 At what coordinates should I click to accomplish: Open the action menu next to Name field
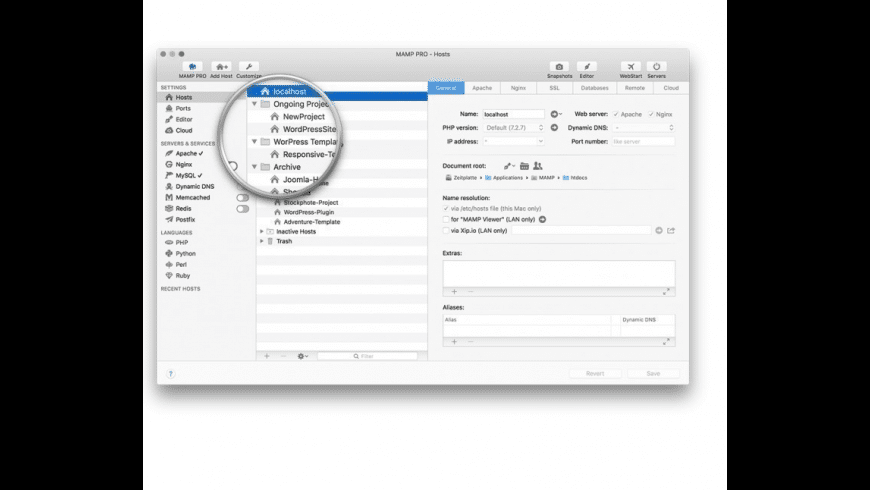coord(555,114)
